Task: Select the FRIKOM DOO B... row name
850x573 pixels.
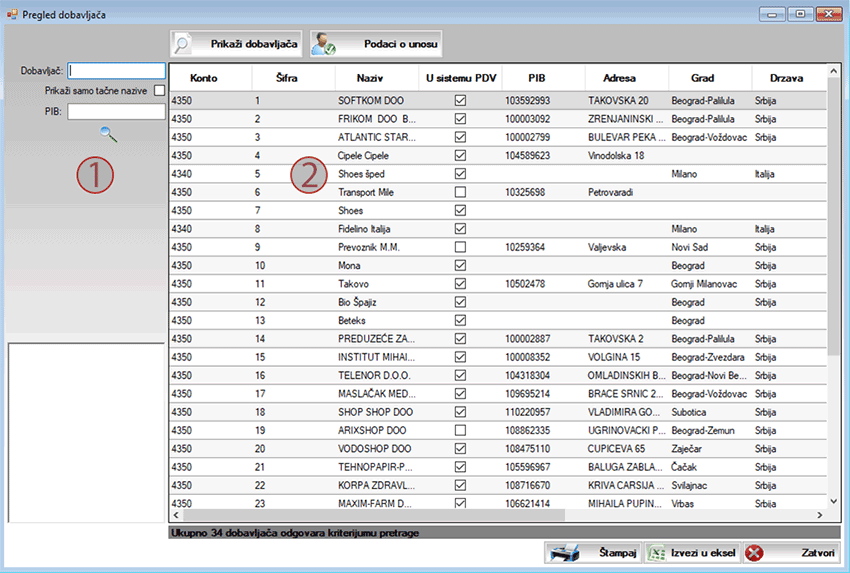Action: (377, 119)
